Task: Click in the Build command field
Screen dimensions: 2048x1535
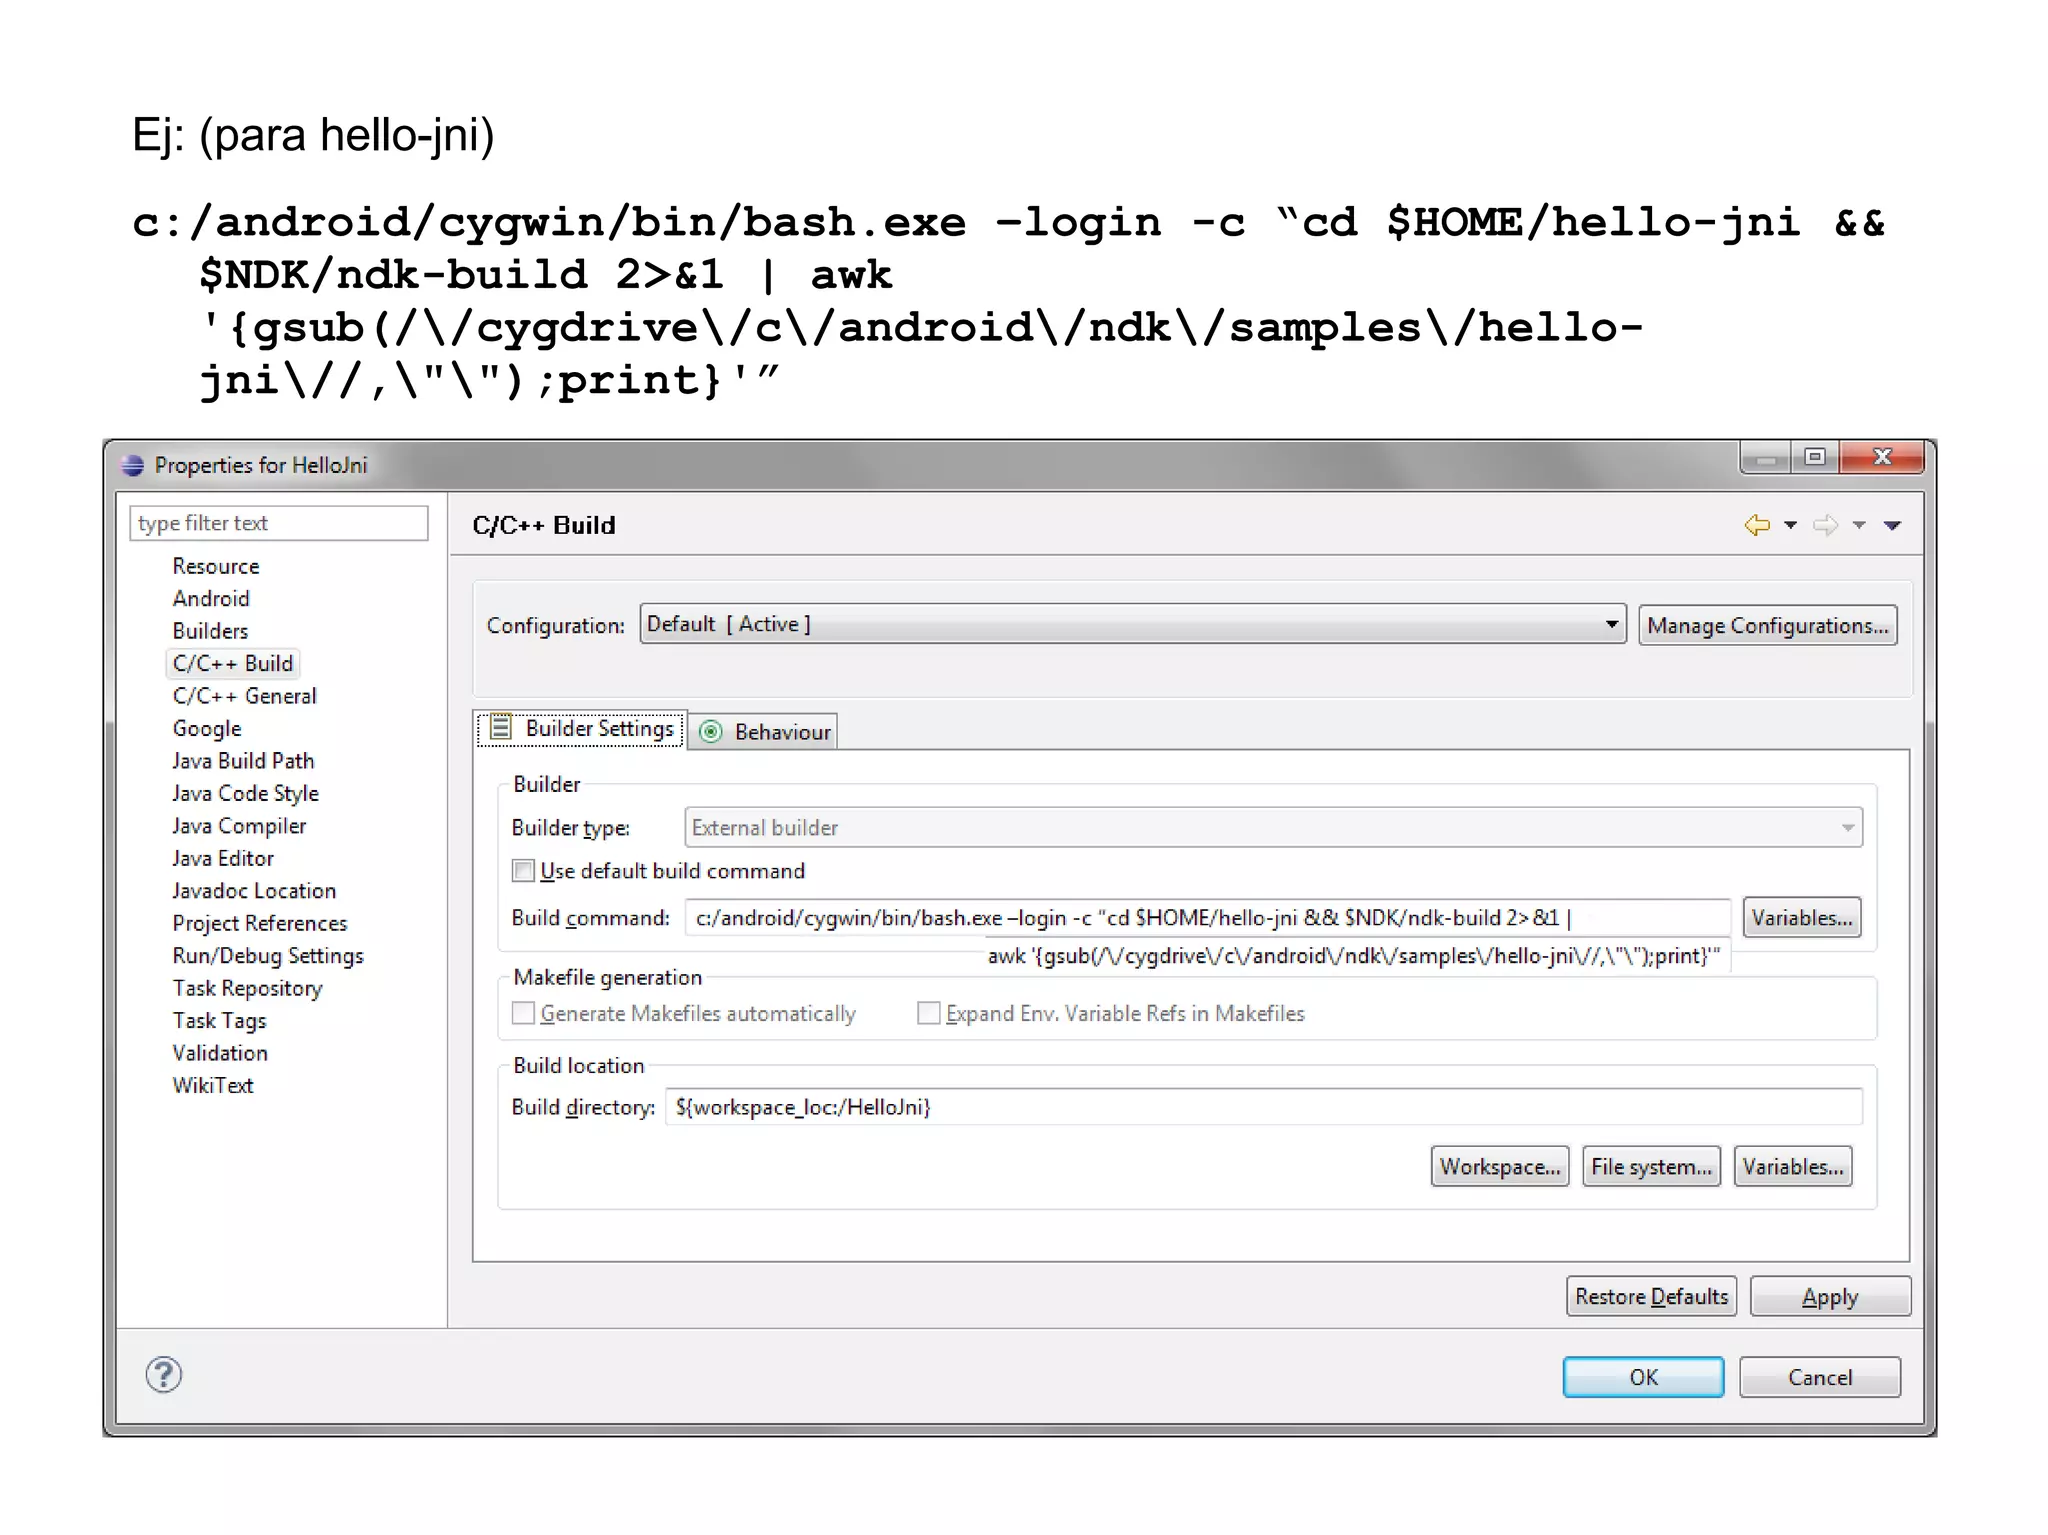Action: coord(1207,918)
